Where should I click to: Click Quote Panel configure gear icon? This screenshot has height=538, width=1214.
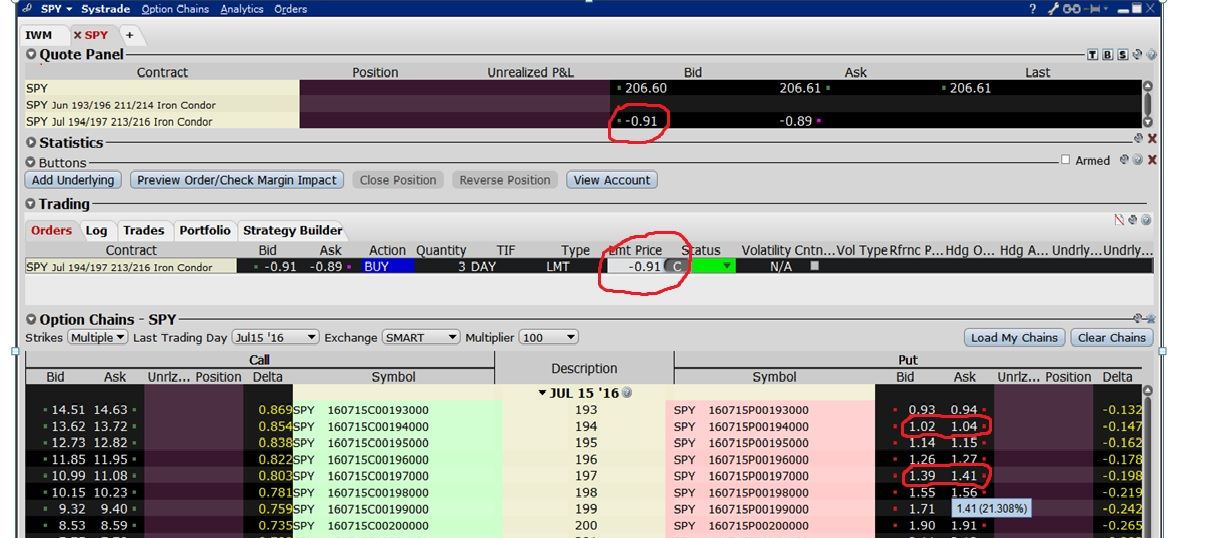click(x=1138, y=55)
